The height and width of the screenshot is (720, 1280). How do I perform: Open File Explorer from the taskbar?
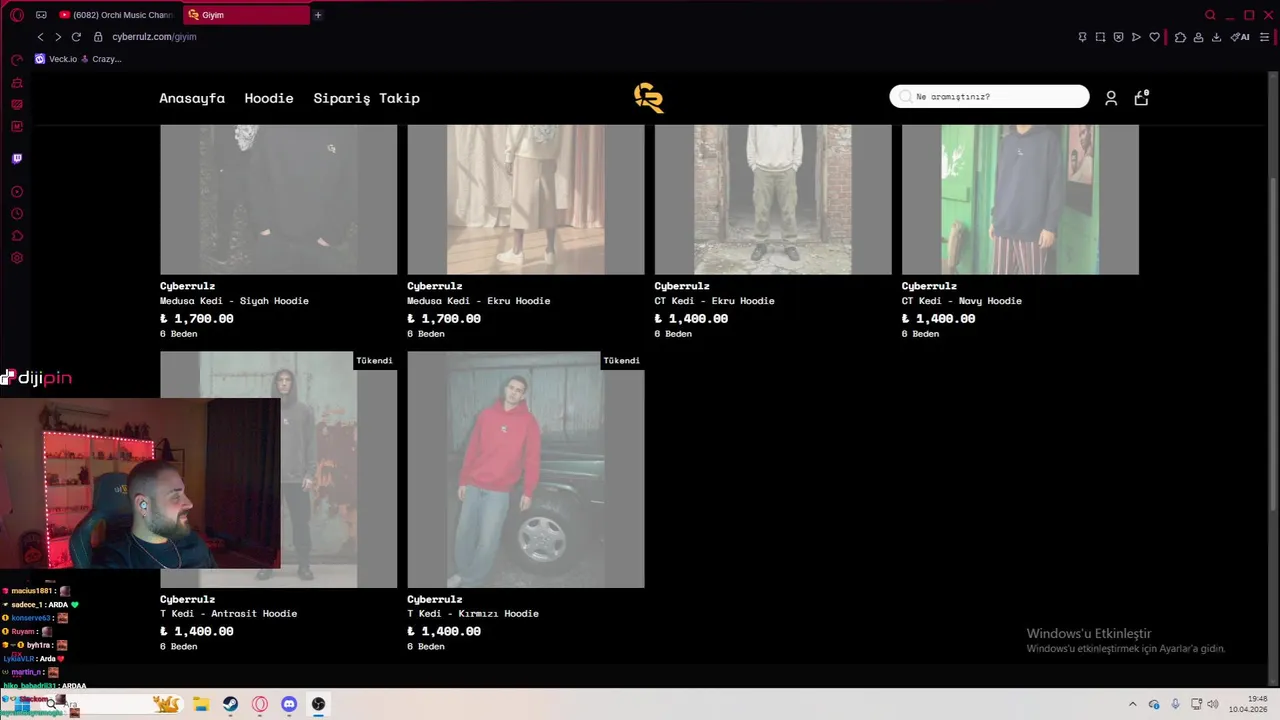[200, 704]
